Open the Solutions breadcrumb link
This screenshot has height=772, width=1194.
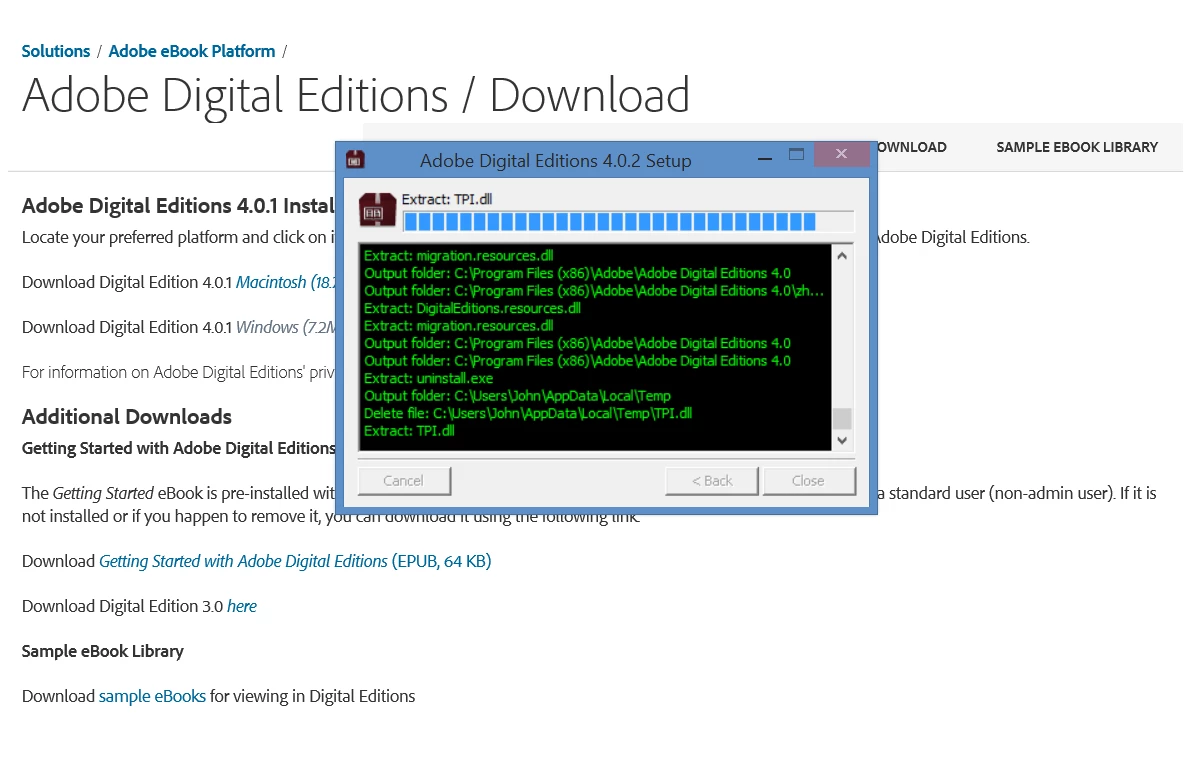56,51
